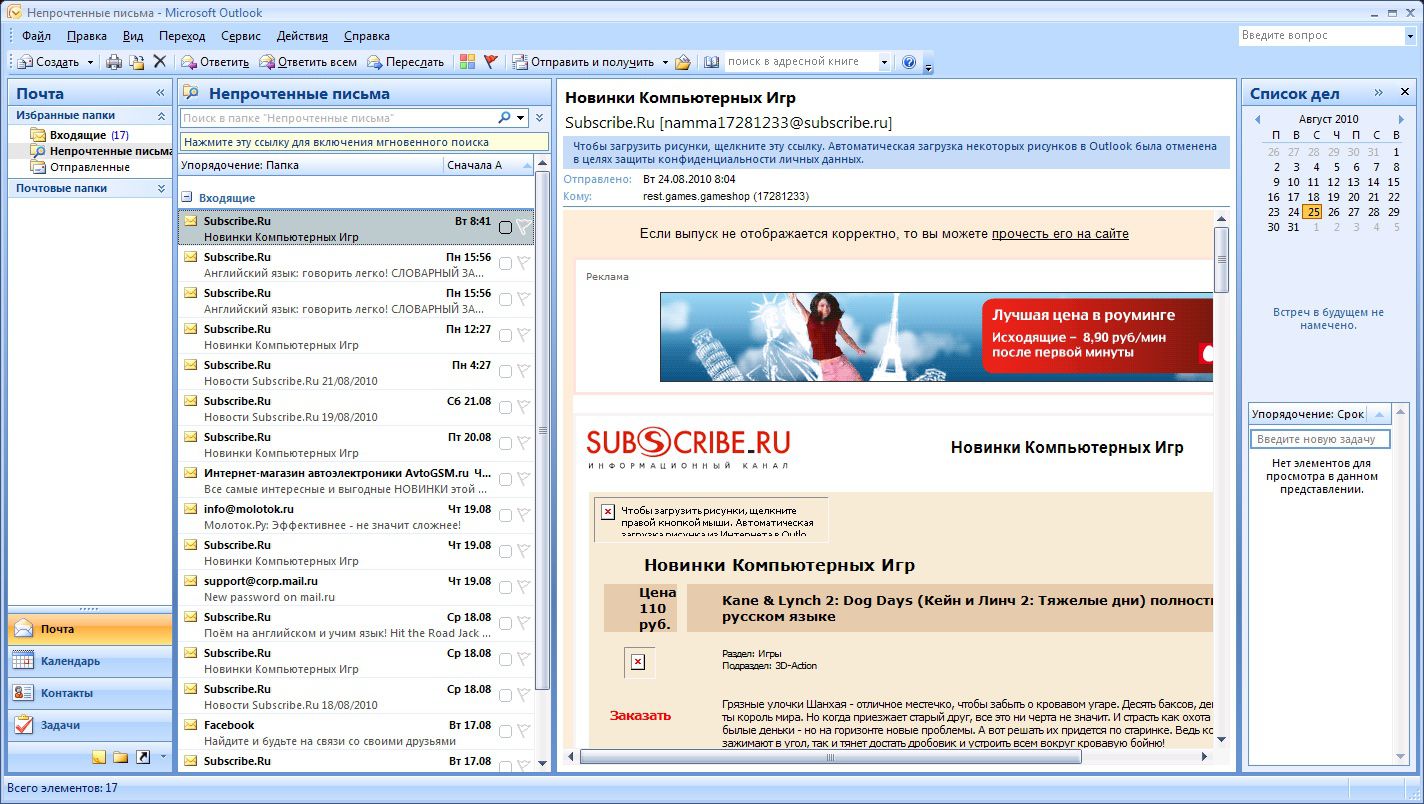The height and width of the screenshot is (804, 1424).
Task: Go to next month in calendar
Action: (x=1401, y=119)
